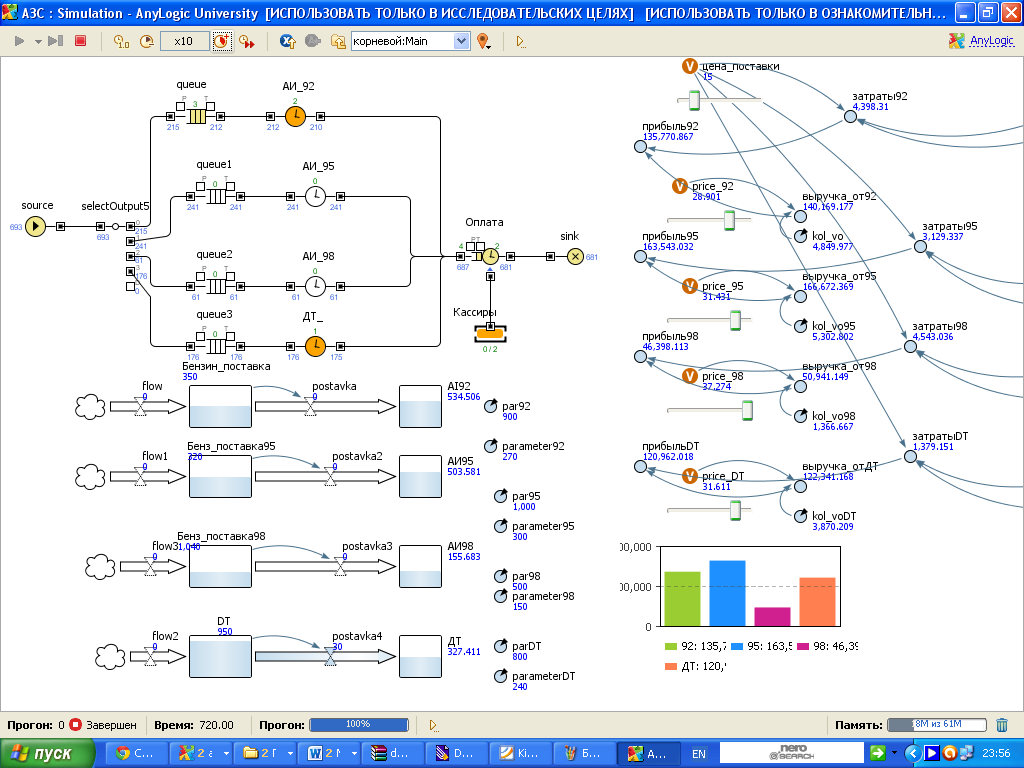The height and width of the screenshot is (768, 1024).
Task: Open the AnyLogic link
Action: pos(991,40)
